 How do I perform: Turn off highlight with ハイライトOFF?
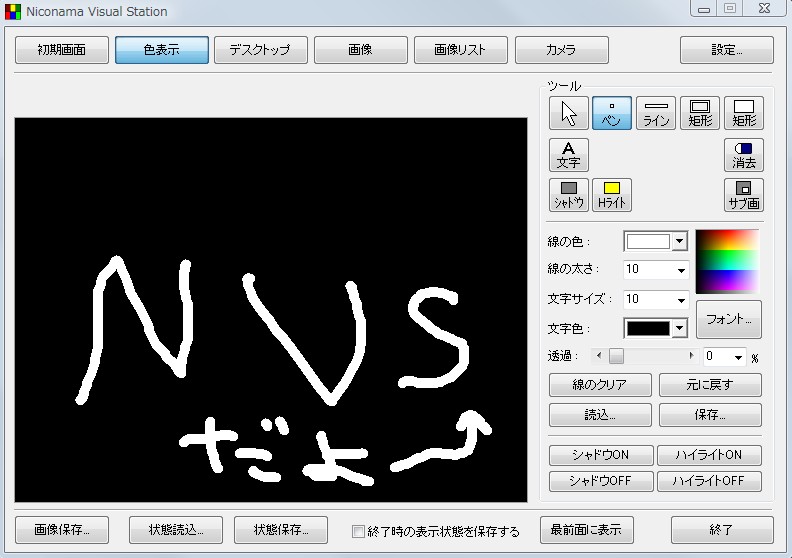pos(709,481)
